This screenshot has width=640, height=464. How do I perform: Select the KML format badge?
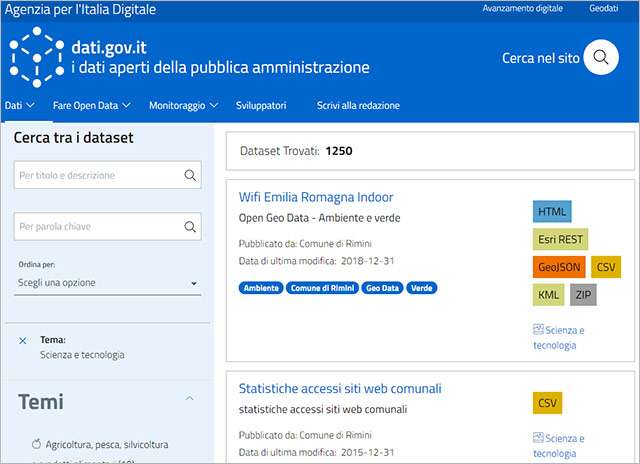[548, 295]
